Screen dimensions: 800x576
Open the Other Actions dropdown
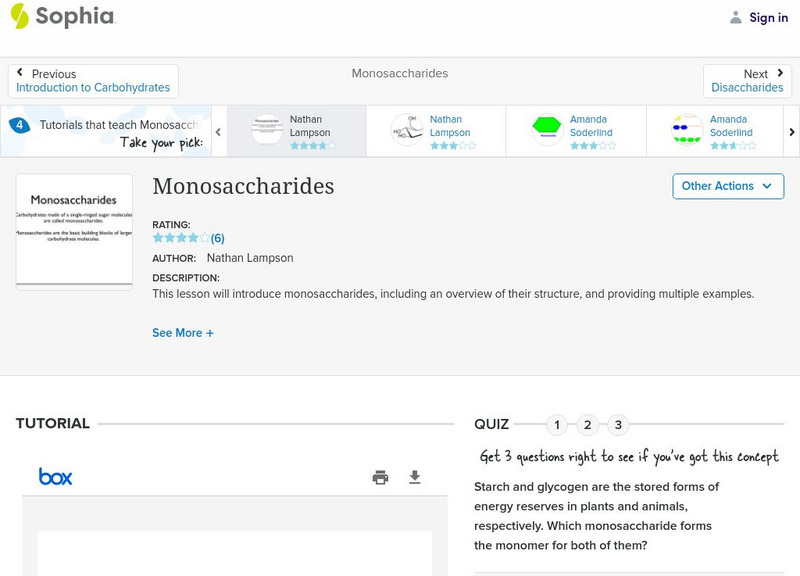(x=727, y=186)
